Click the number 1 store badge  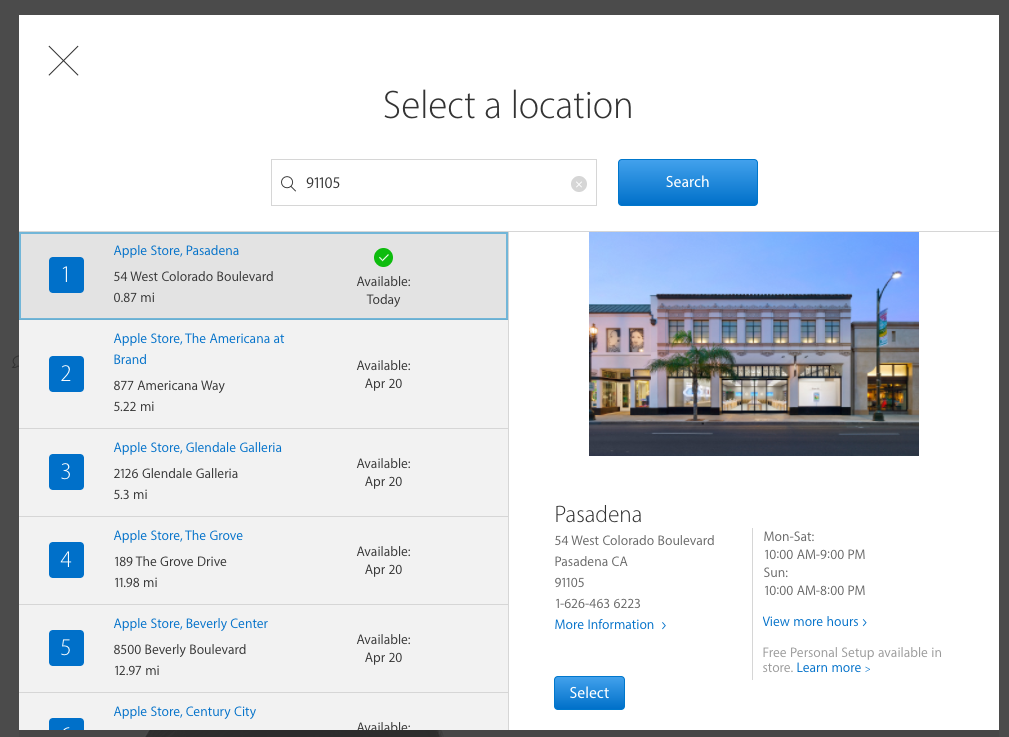[x=66, y=274]
